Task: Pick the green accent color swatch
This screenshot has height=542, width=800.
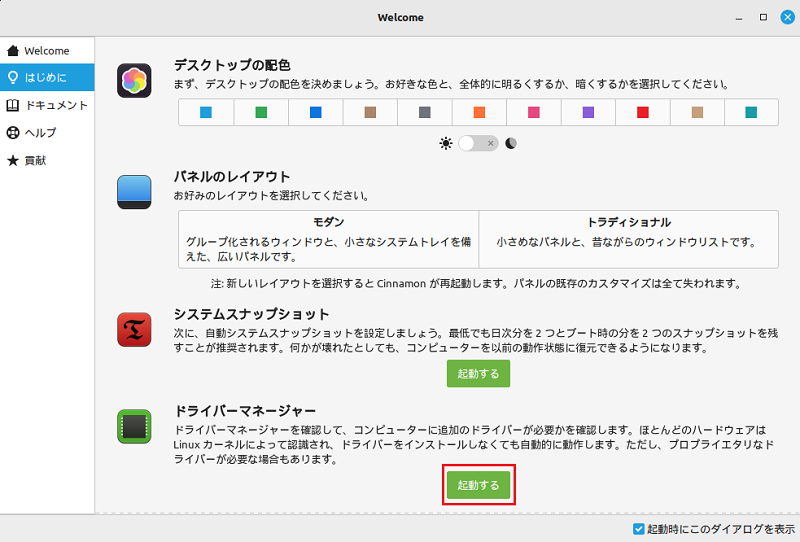Action: 261,112
